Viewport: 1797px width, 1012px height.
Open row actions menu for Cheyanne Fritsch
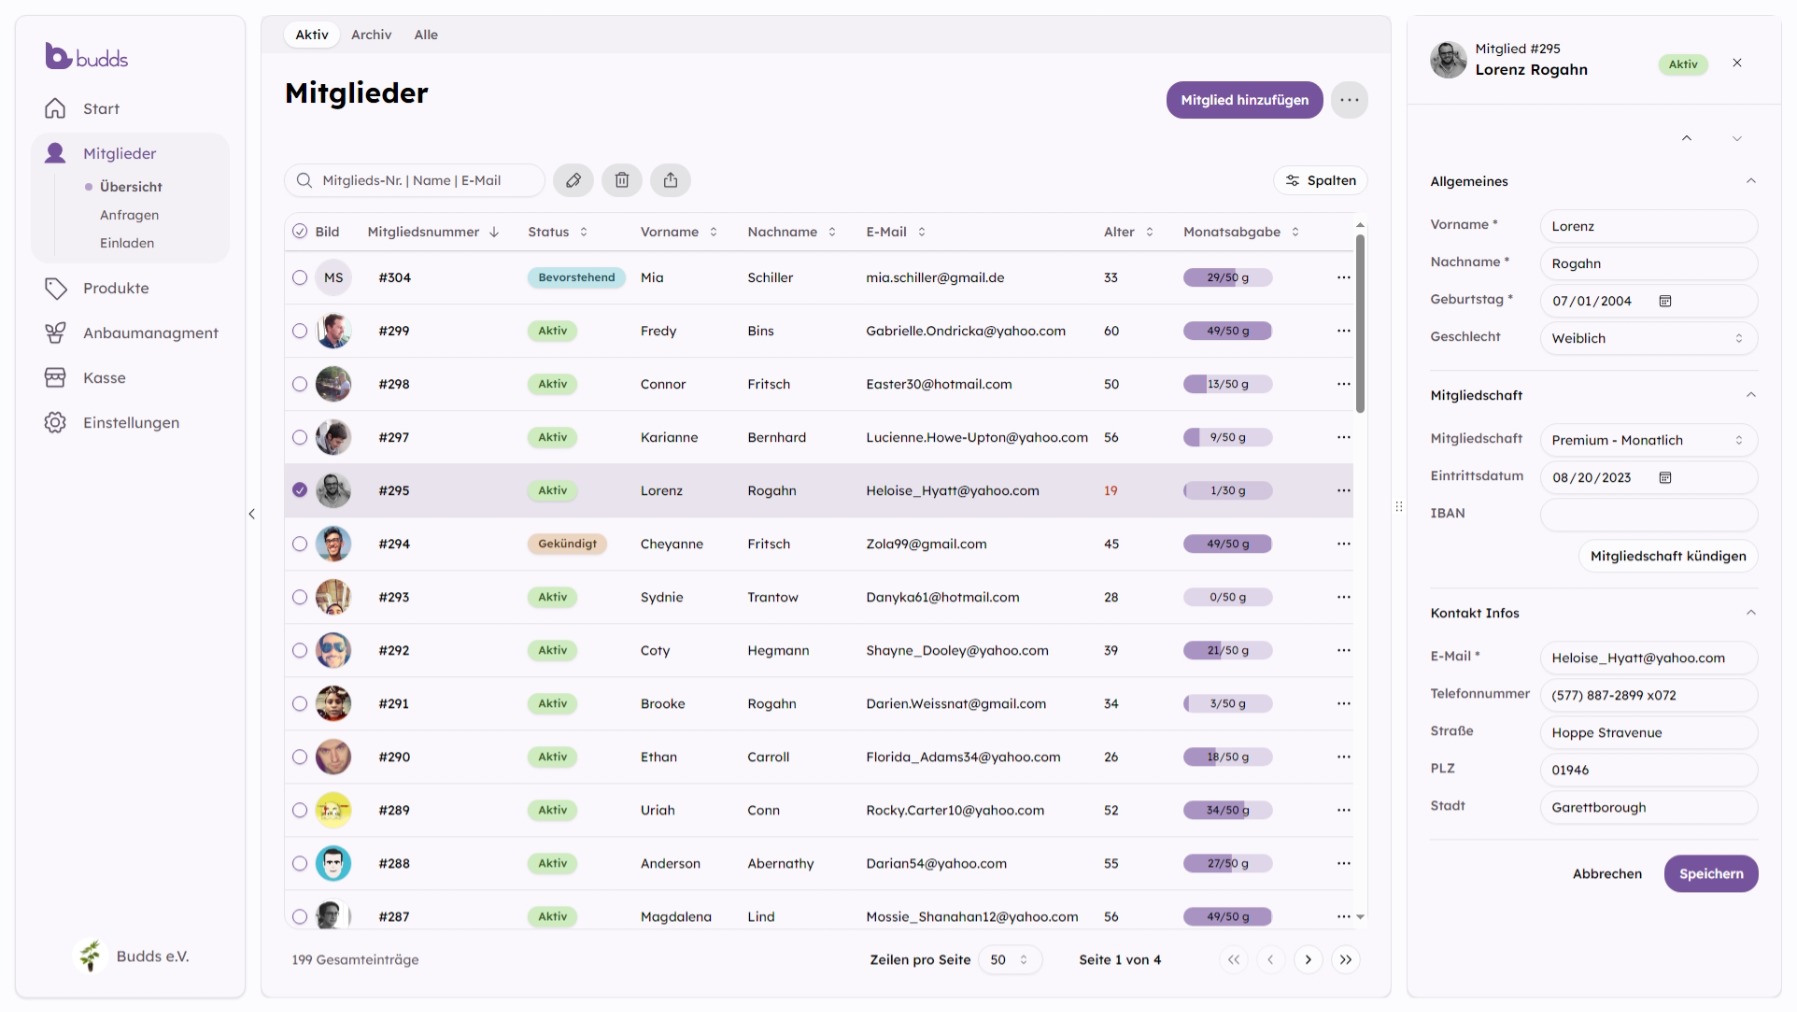tap(1343, 544)
